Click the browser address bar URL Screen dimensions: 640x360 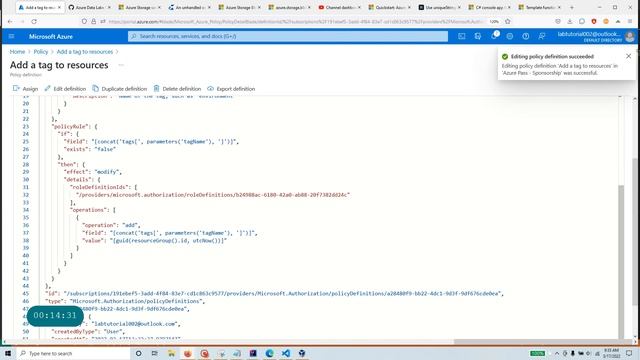[x=296, y=21]
